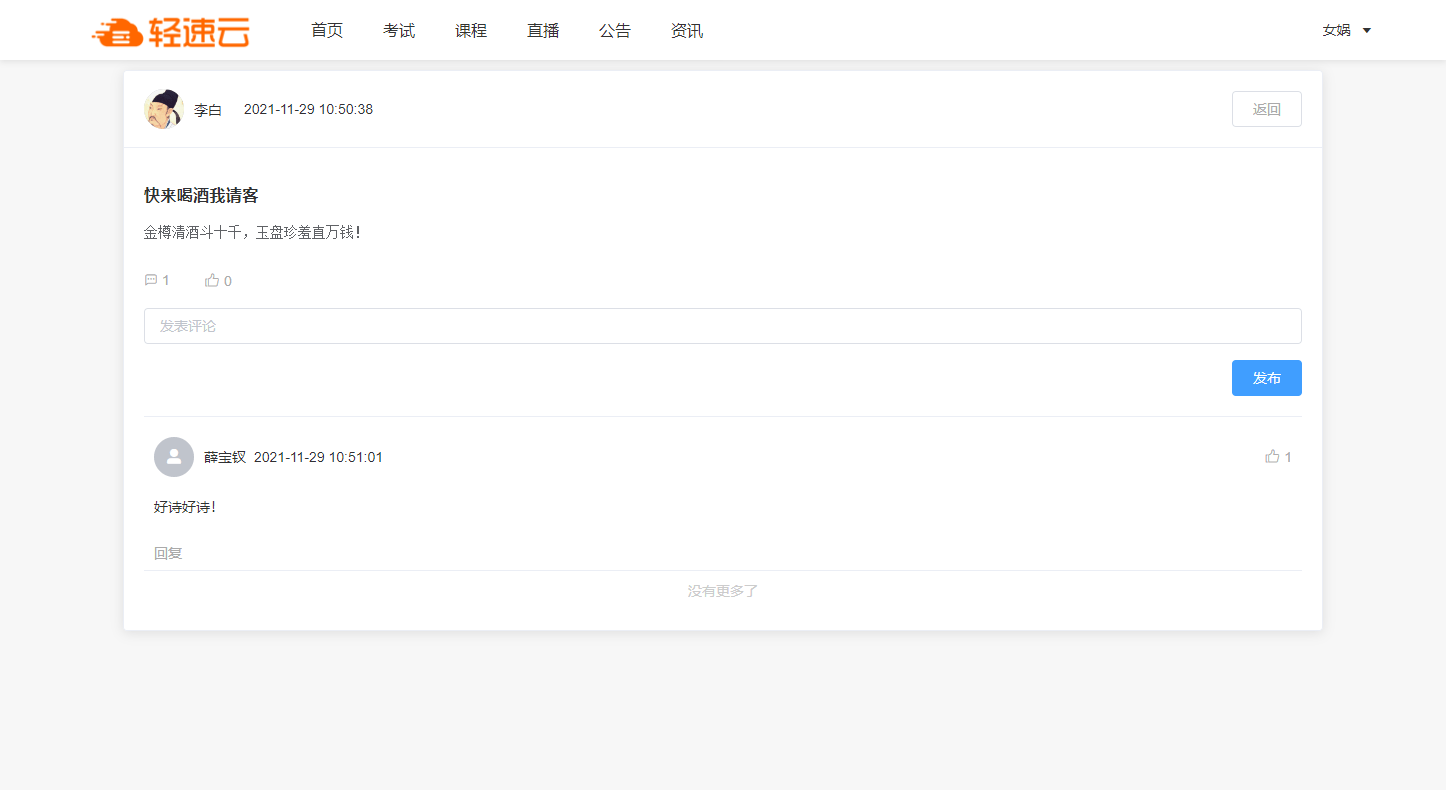Click the post title 快来喝酒我请客
1446x790 pixels.
pos(201,196)
